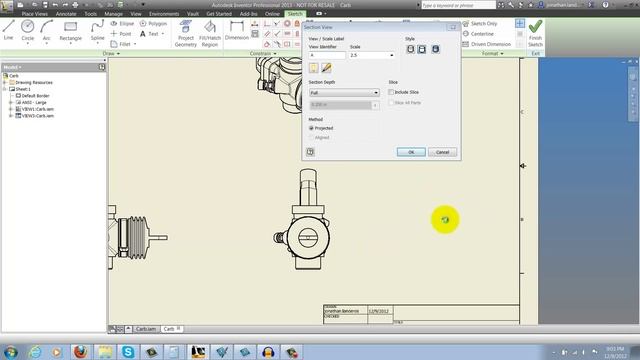Open Tools ribbon tab
The image size is (640, 360).
[x=91, y=14]
